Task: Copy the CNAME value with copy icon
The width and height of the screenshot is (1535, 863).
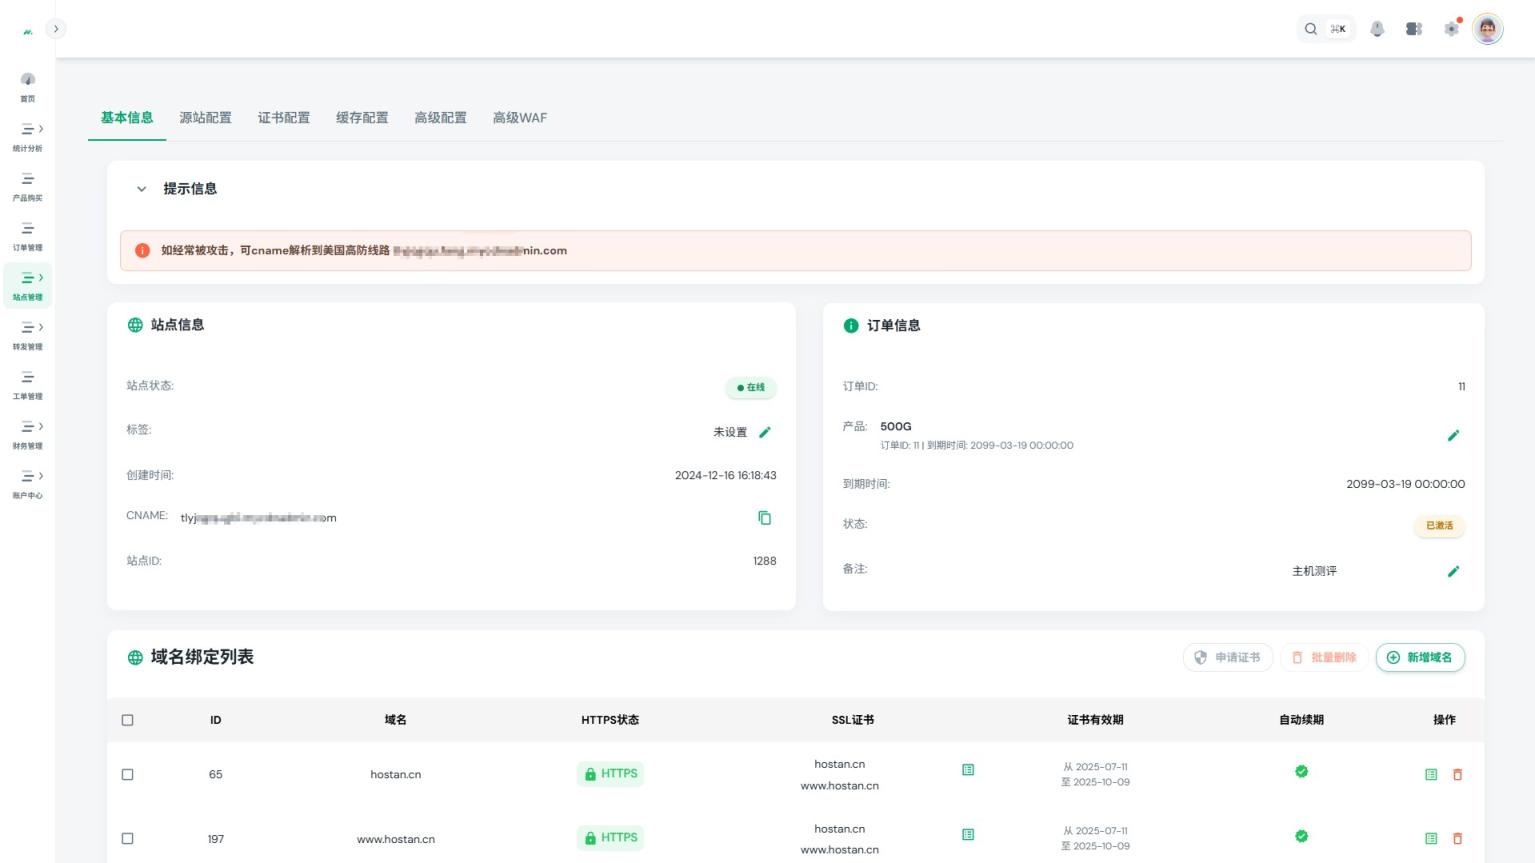Action: (764, 518)
